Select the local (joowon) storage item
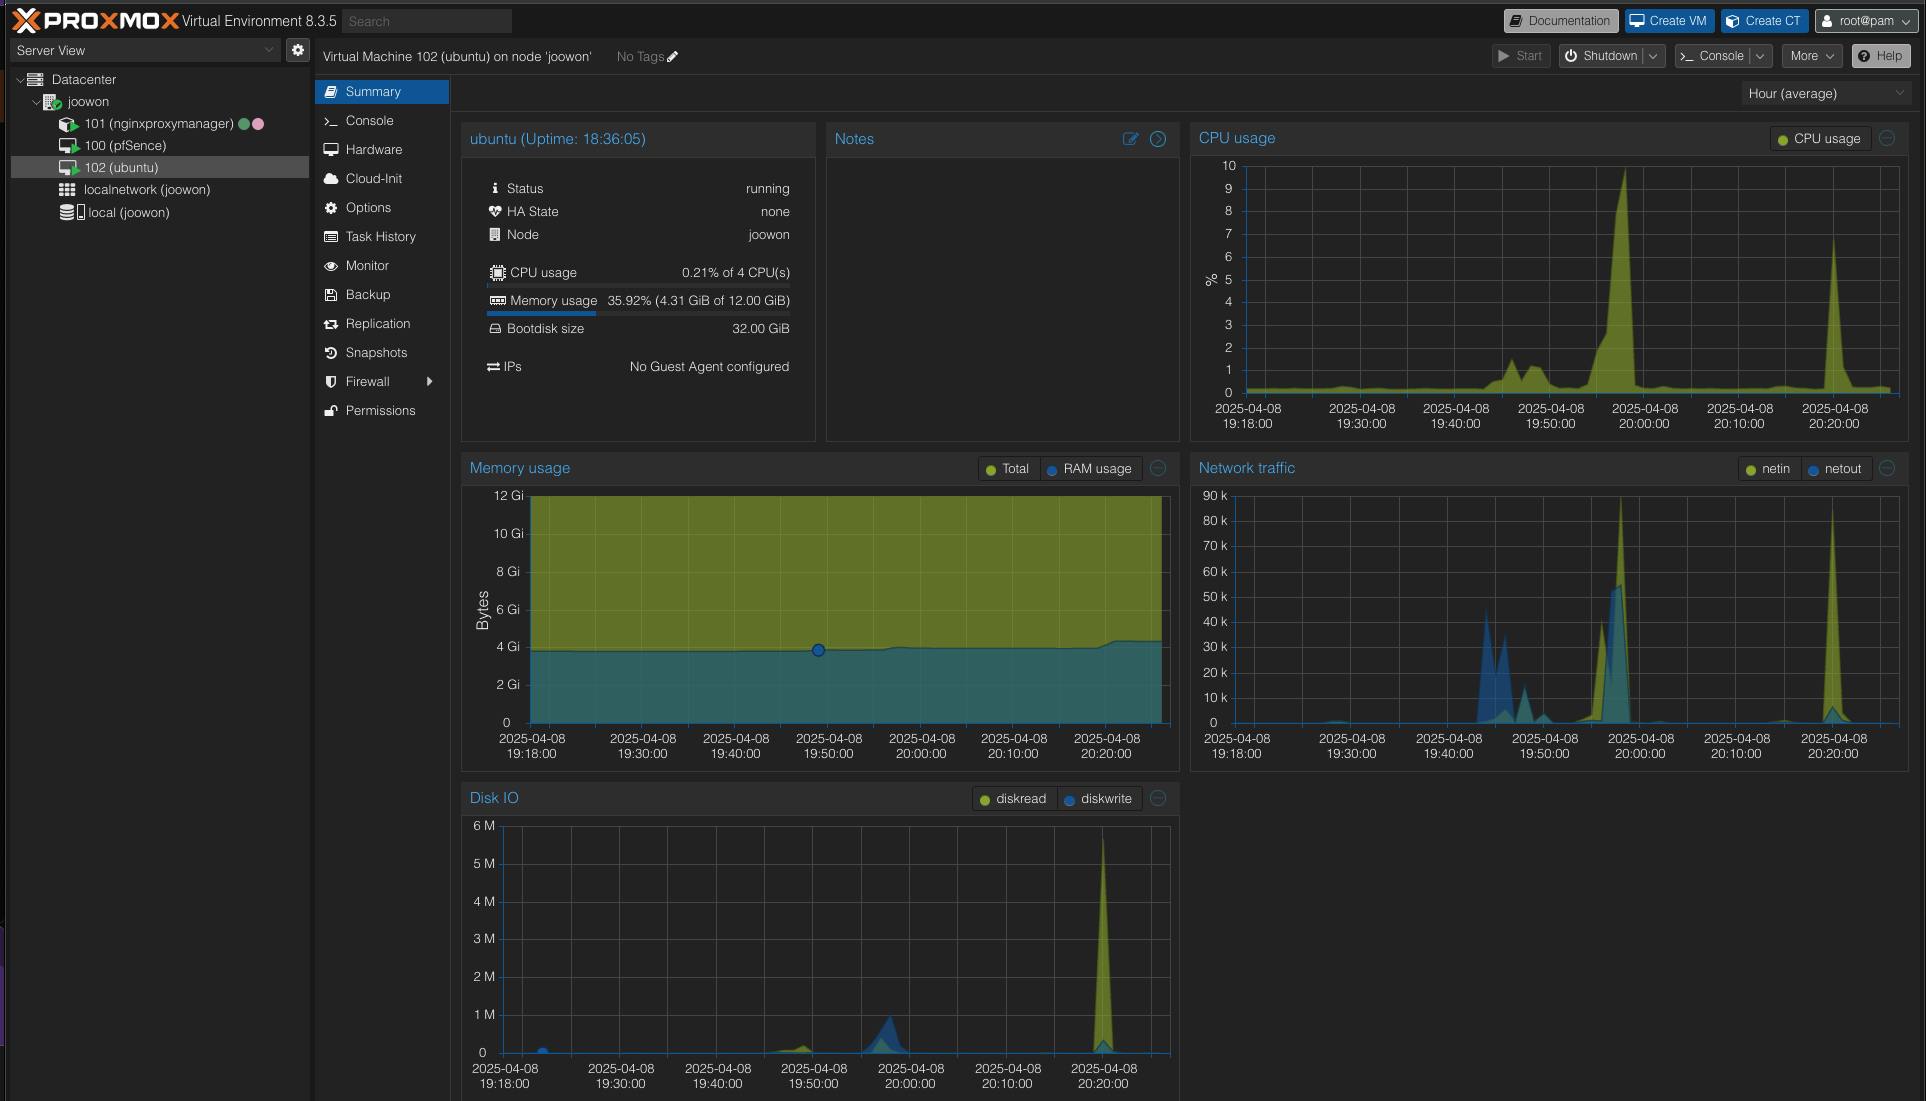This screenshot has width=1926, height=1101. coord(128,213)
